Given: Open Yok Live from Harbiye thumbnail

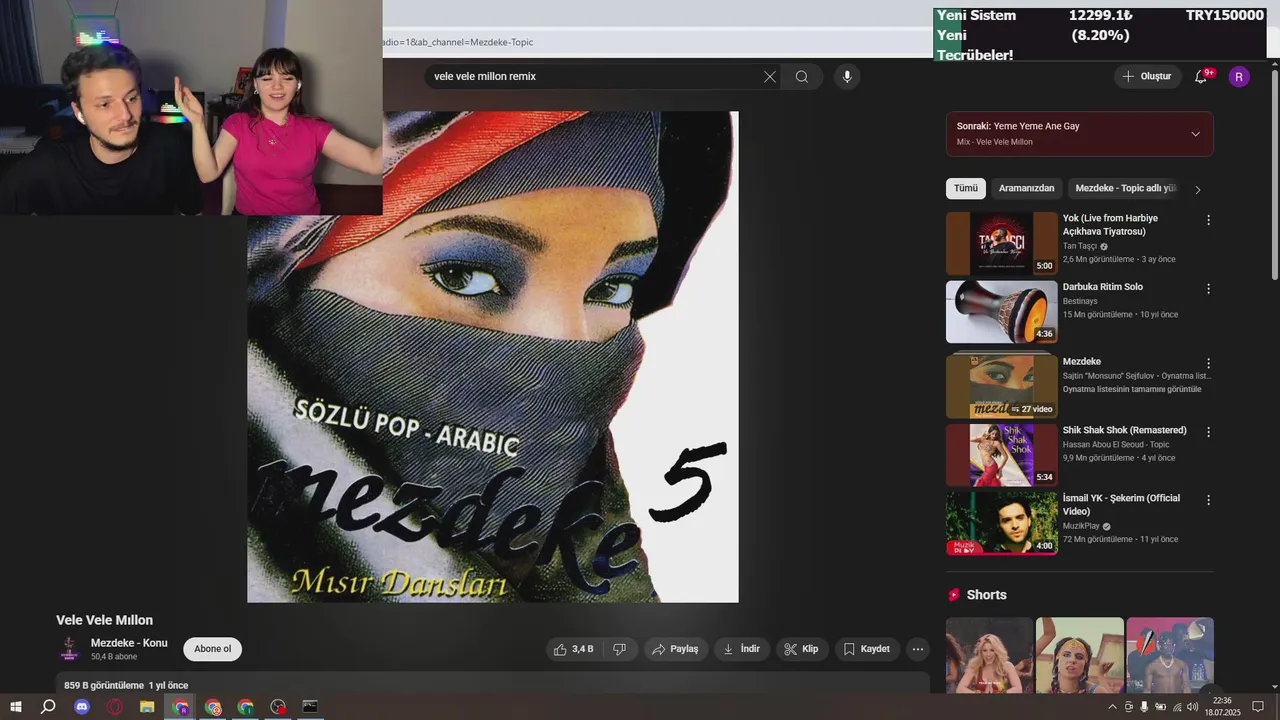Looking at the screenshot, I should point(1001,243).
